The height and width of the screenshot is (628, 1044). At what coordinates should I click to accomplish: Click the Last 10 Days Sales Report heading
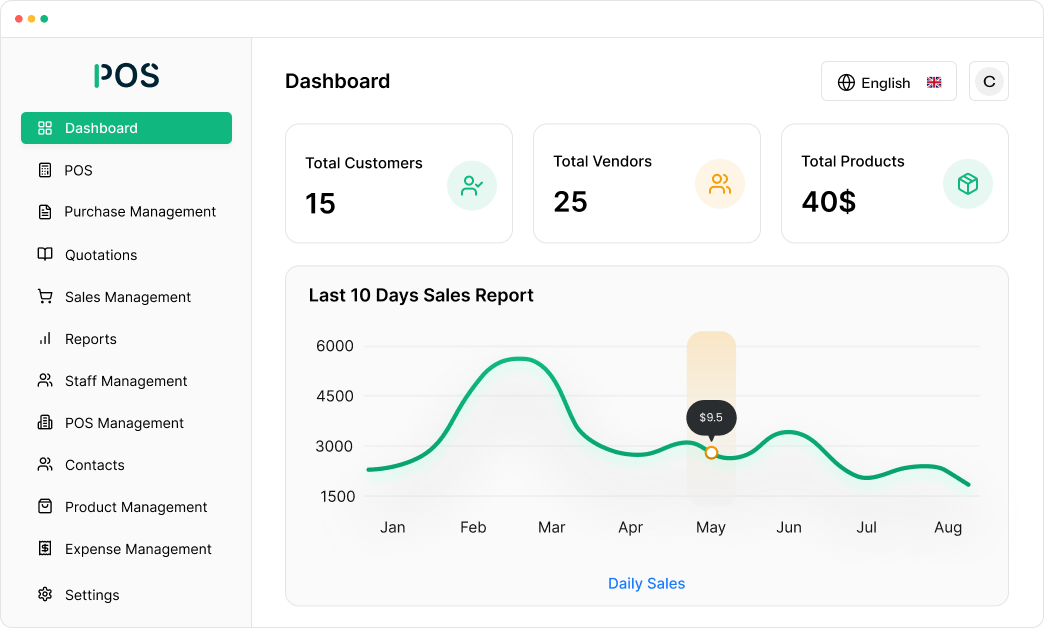pos(421,295)
